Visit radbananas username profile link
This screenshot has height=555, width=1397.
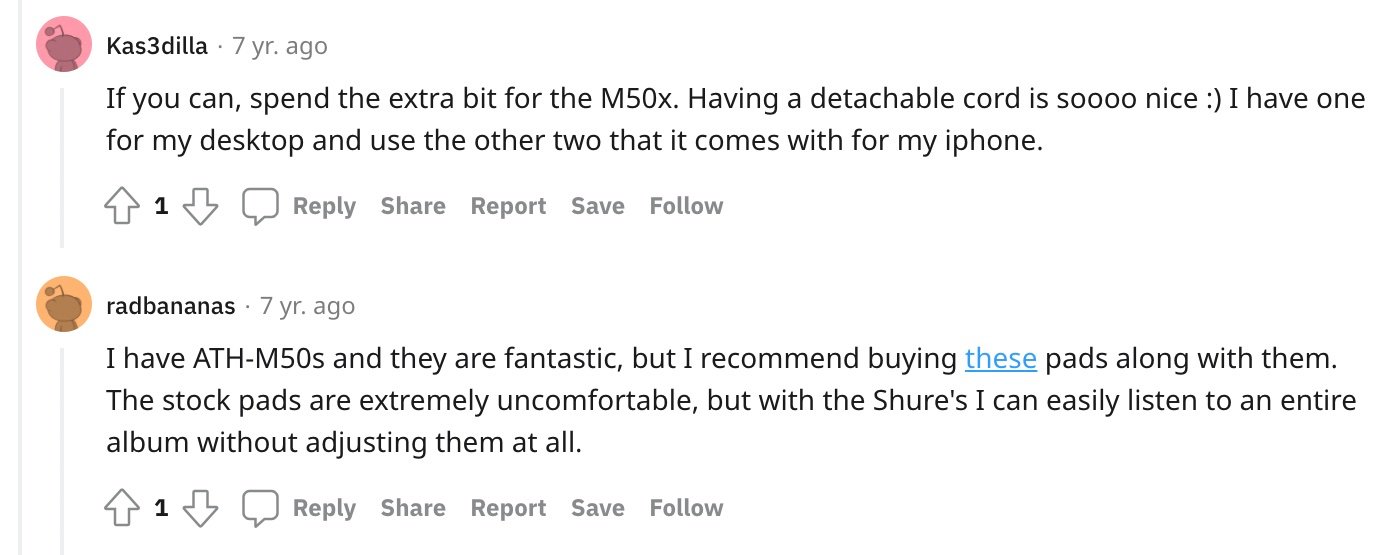171,306
